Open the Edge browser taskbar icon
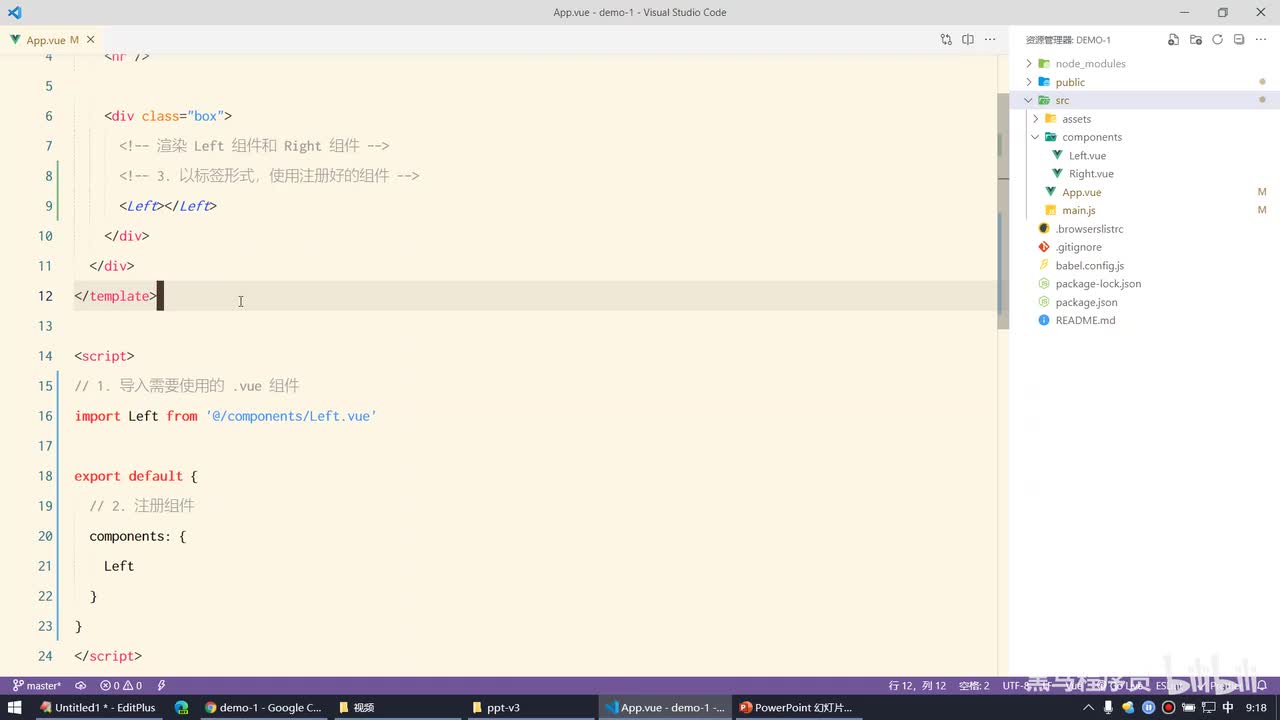This screenshot has width=1280, height=720. tap(181, 707)
